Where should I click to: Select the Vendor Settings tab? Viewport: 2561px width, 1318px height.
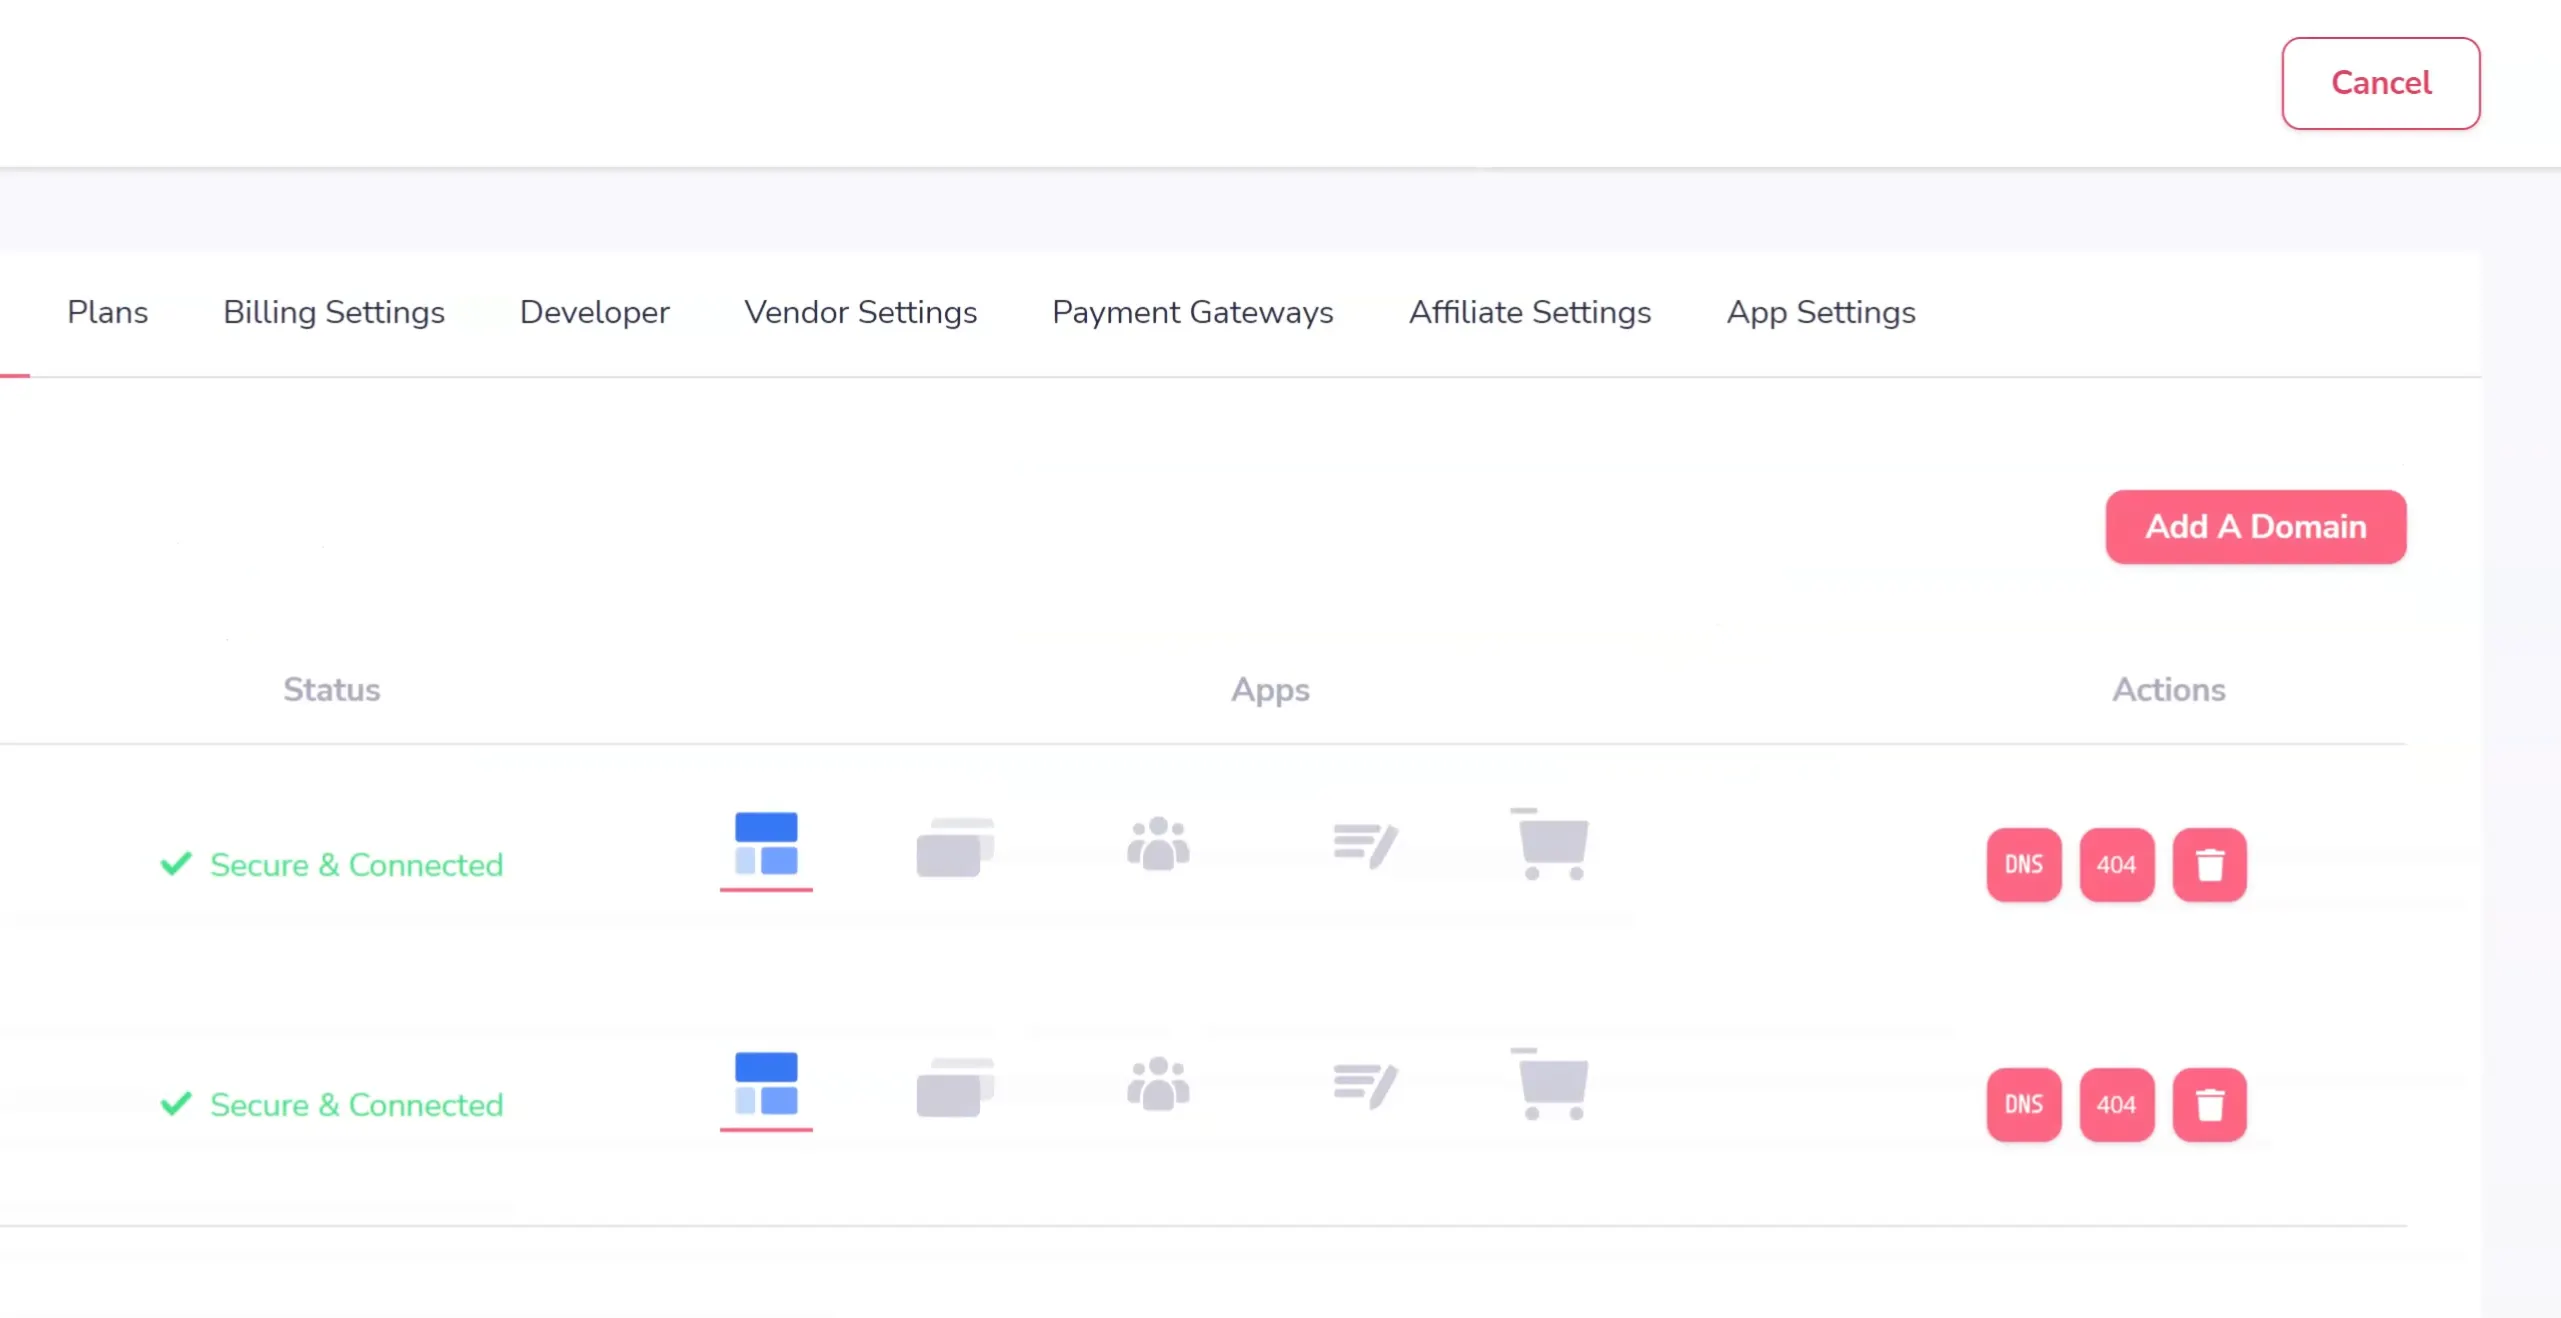(x=860, y=312)
